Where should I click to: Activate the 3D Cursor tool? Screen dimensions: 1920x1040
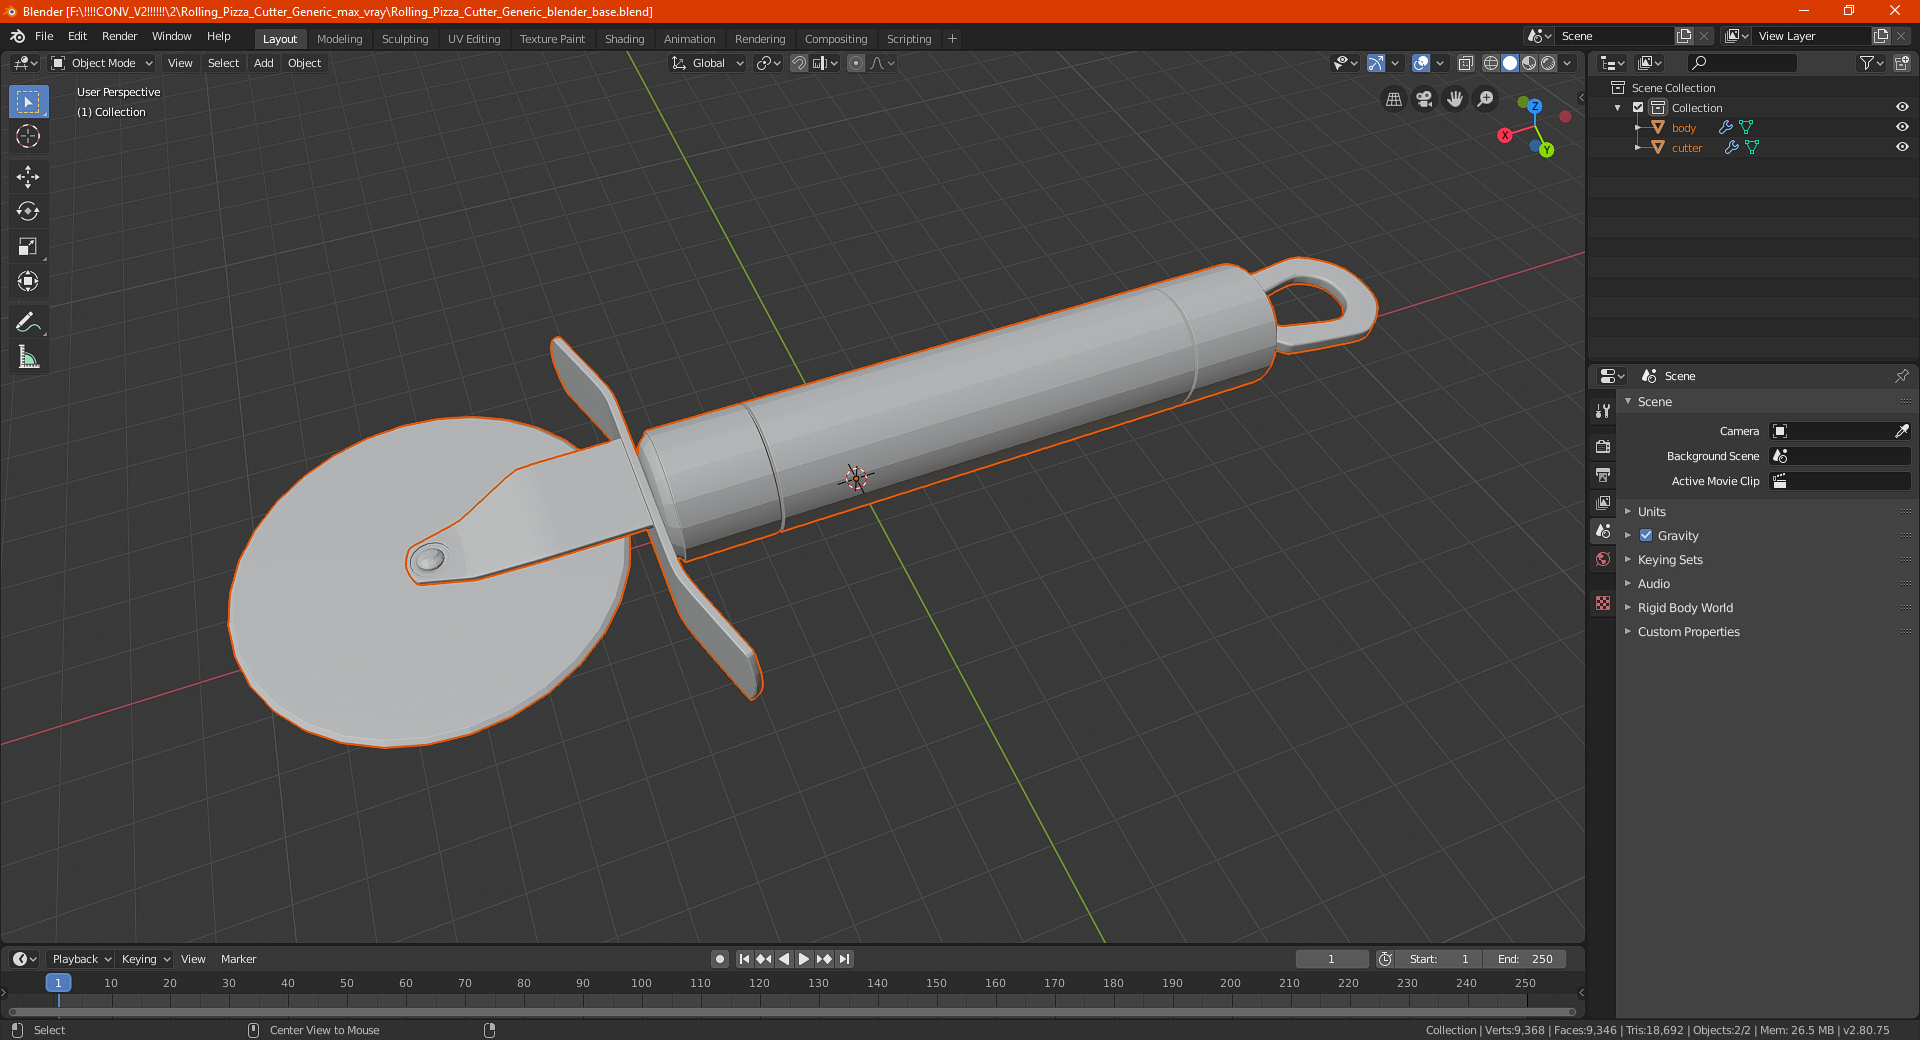pos(28,136)
